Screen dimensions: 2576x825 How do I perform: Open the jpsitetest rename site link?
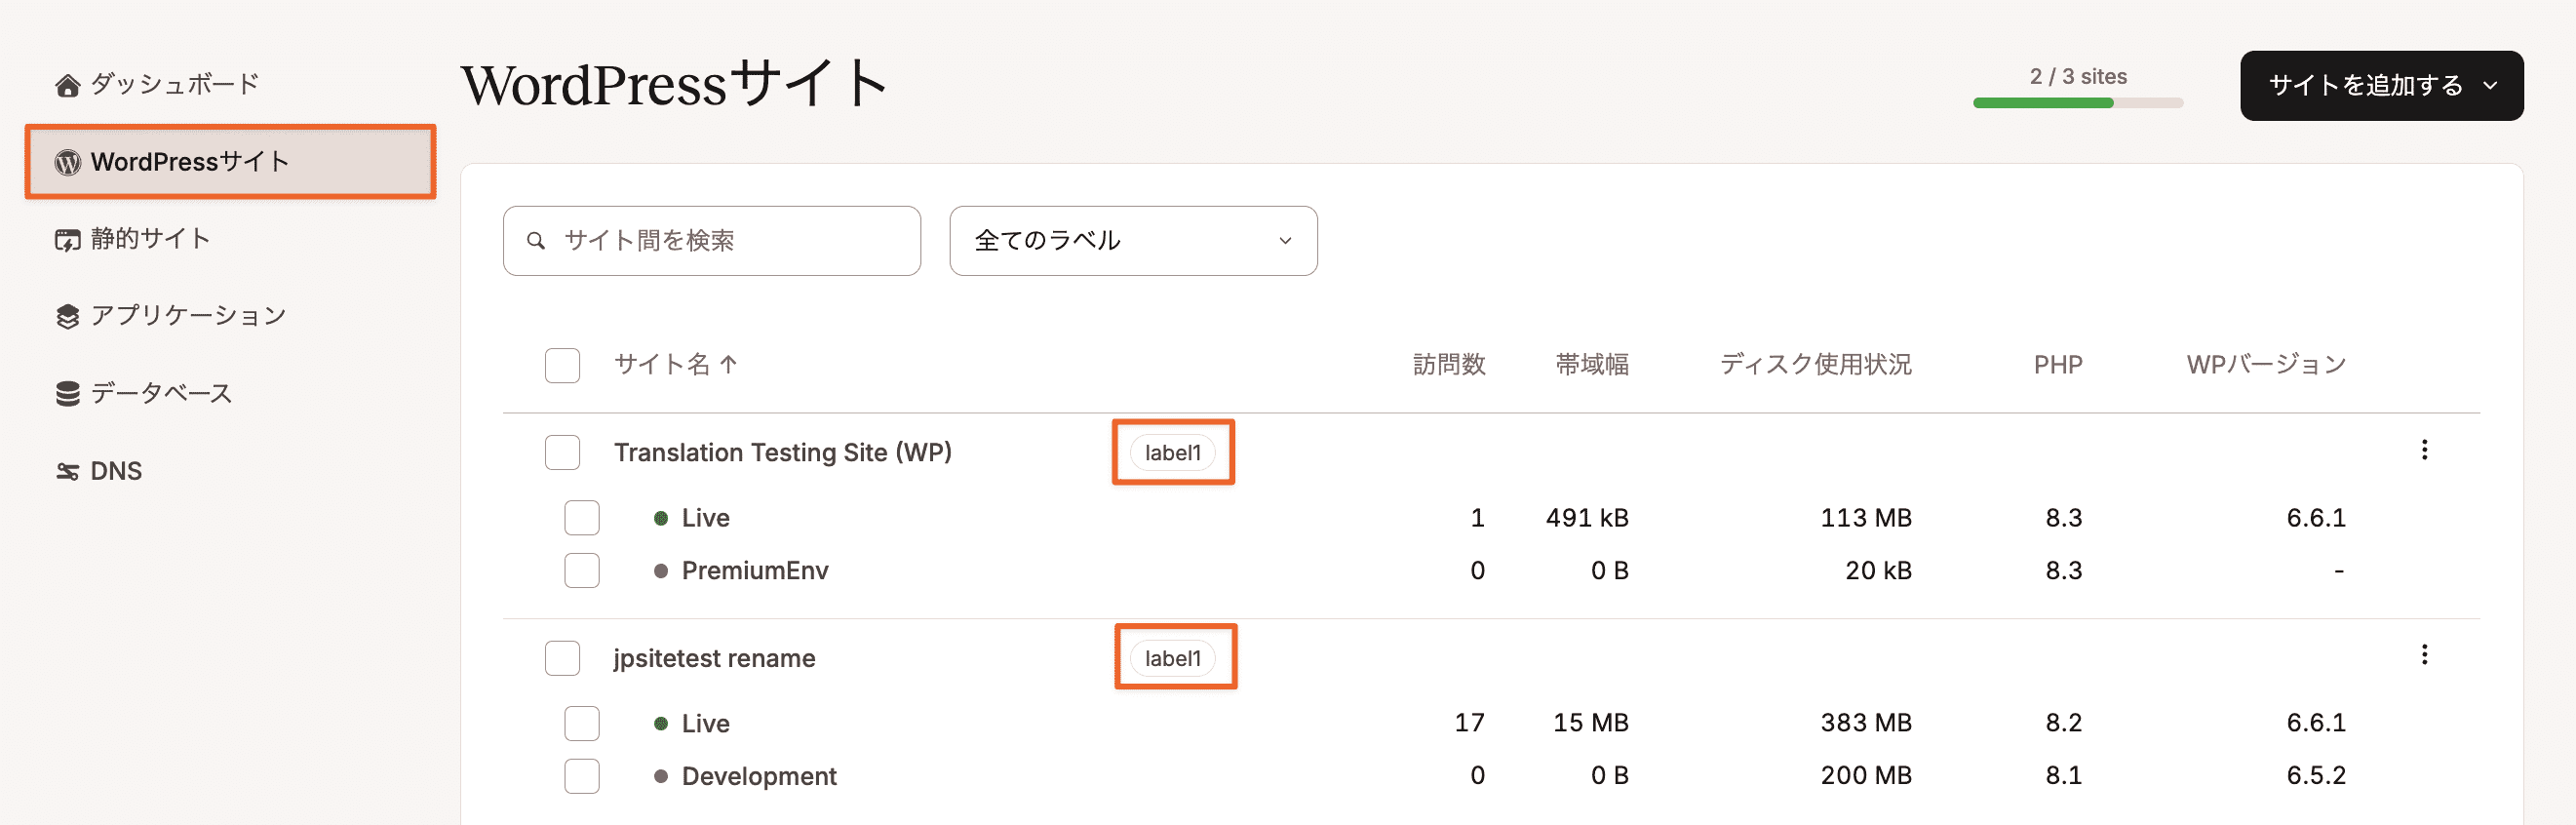coord(714,658)
